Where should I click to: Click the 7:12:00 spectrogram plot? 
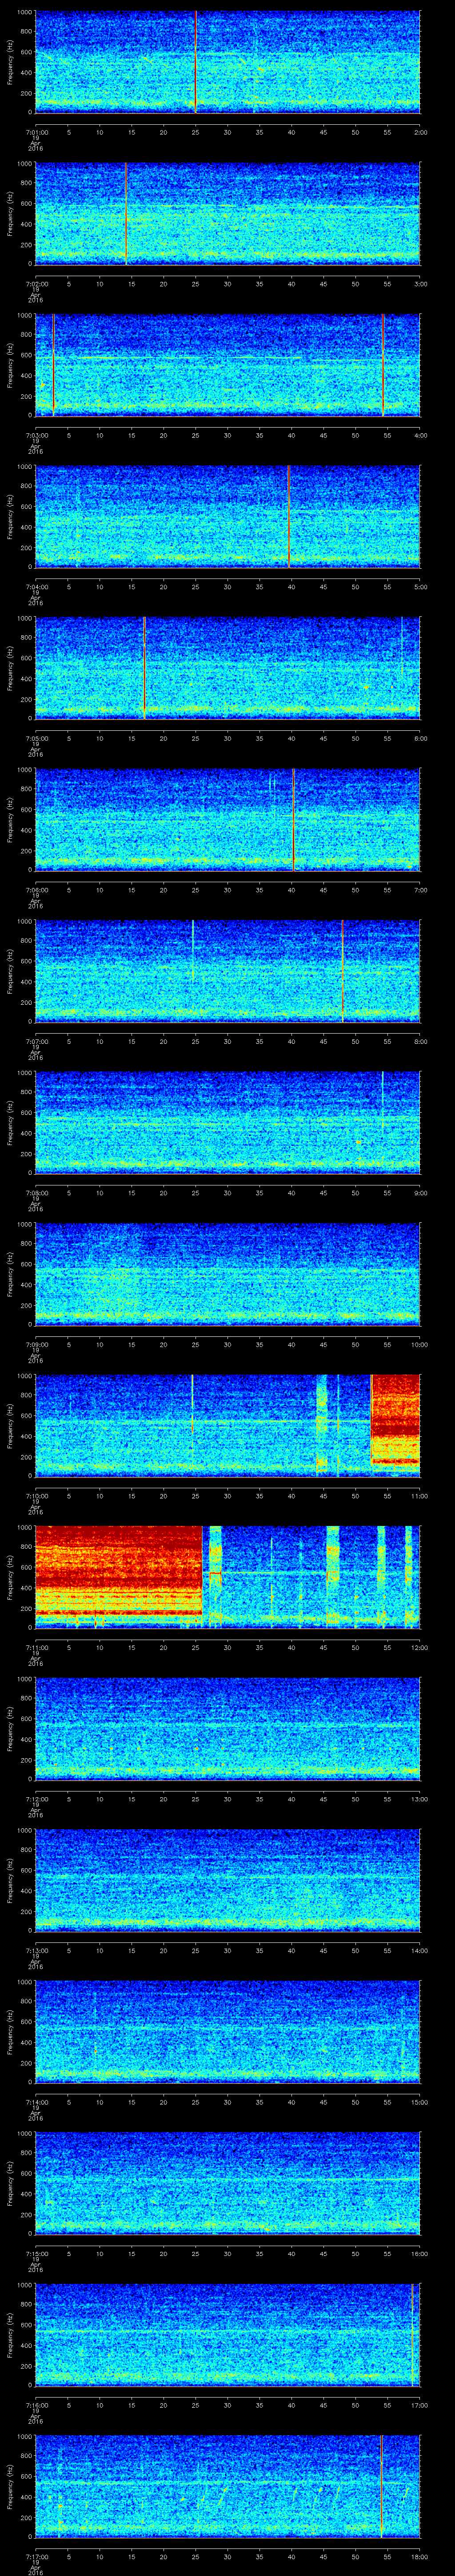pyautogui.click(x=228, y=1728)
